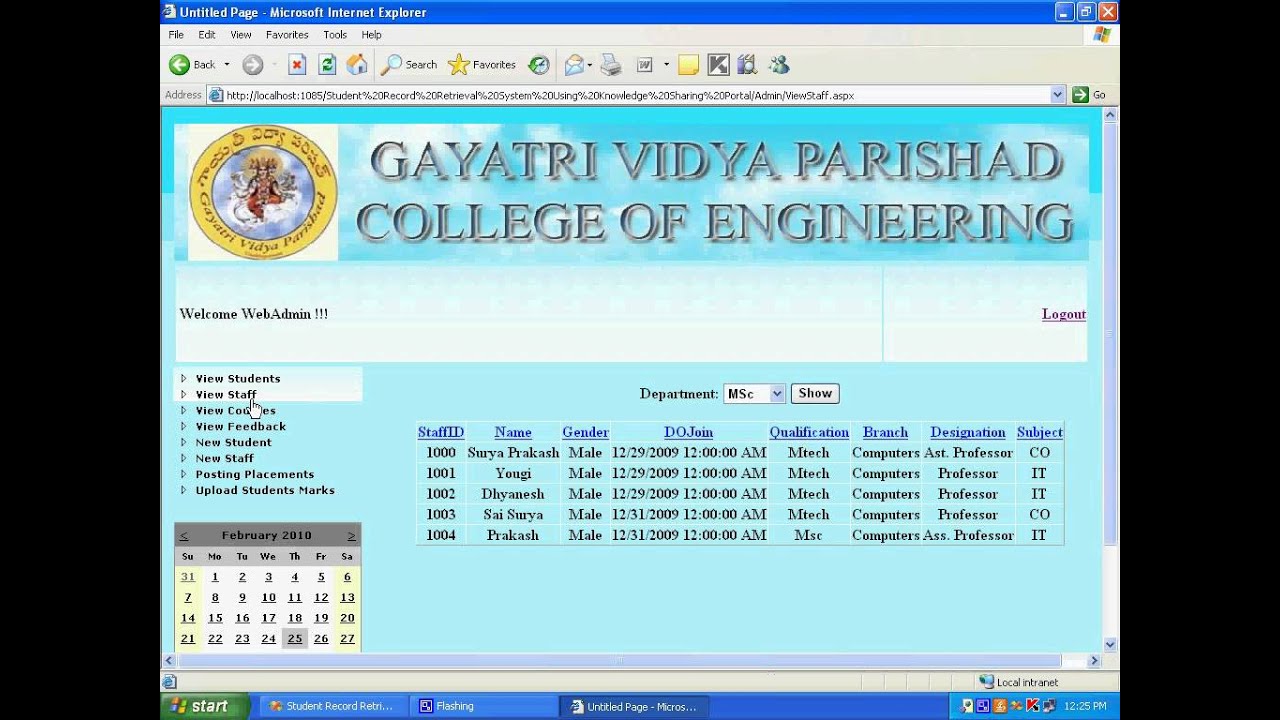Open Posting Placements in the side menu
The height and width of the screenshot is (720, 1280).
tap(255, 474)
